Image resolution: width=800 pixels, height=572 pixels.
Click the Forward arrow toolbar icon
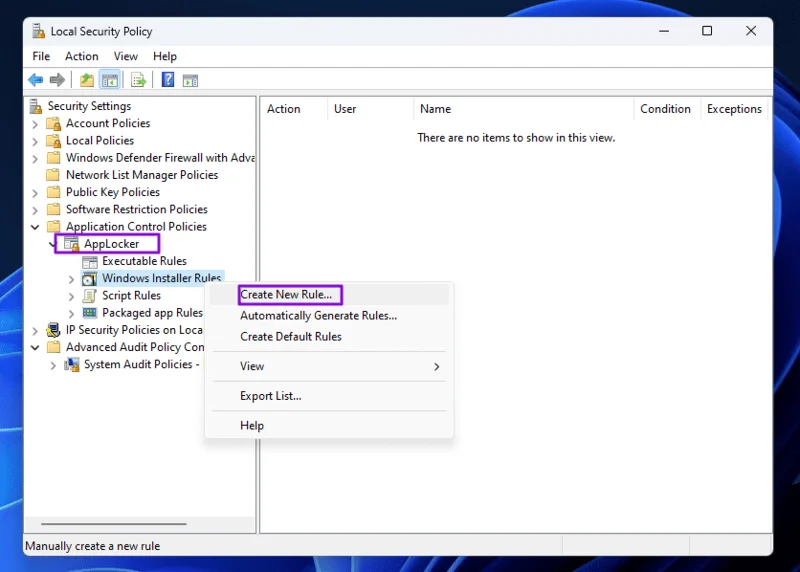(57, 80)
